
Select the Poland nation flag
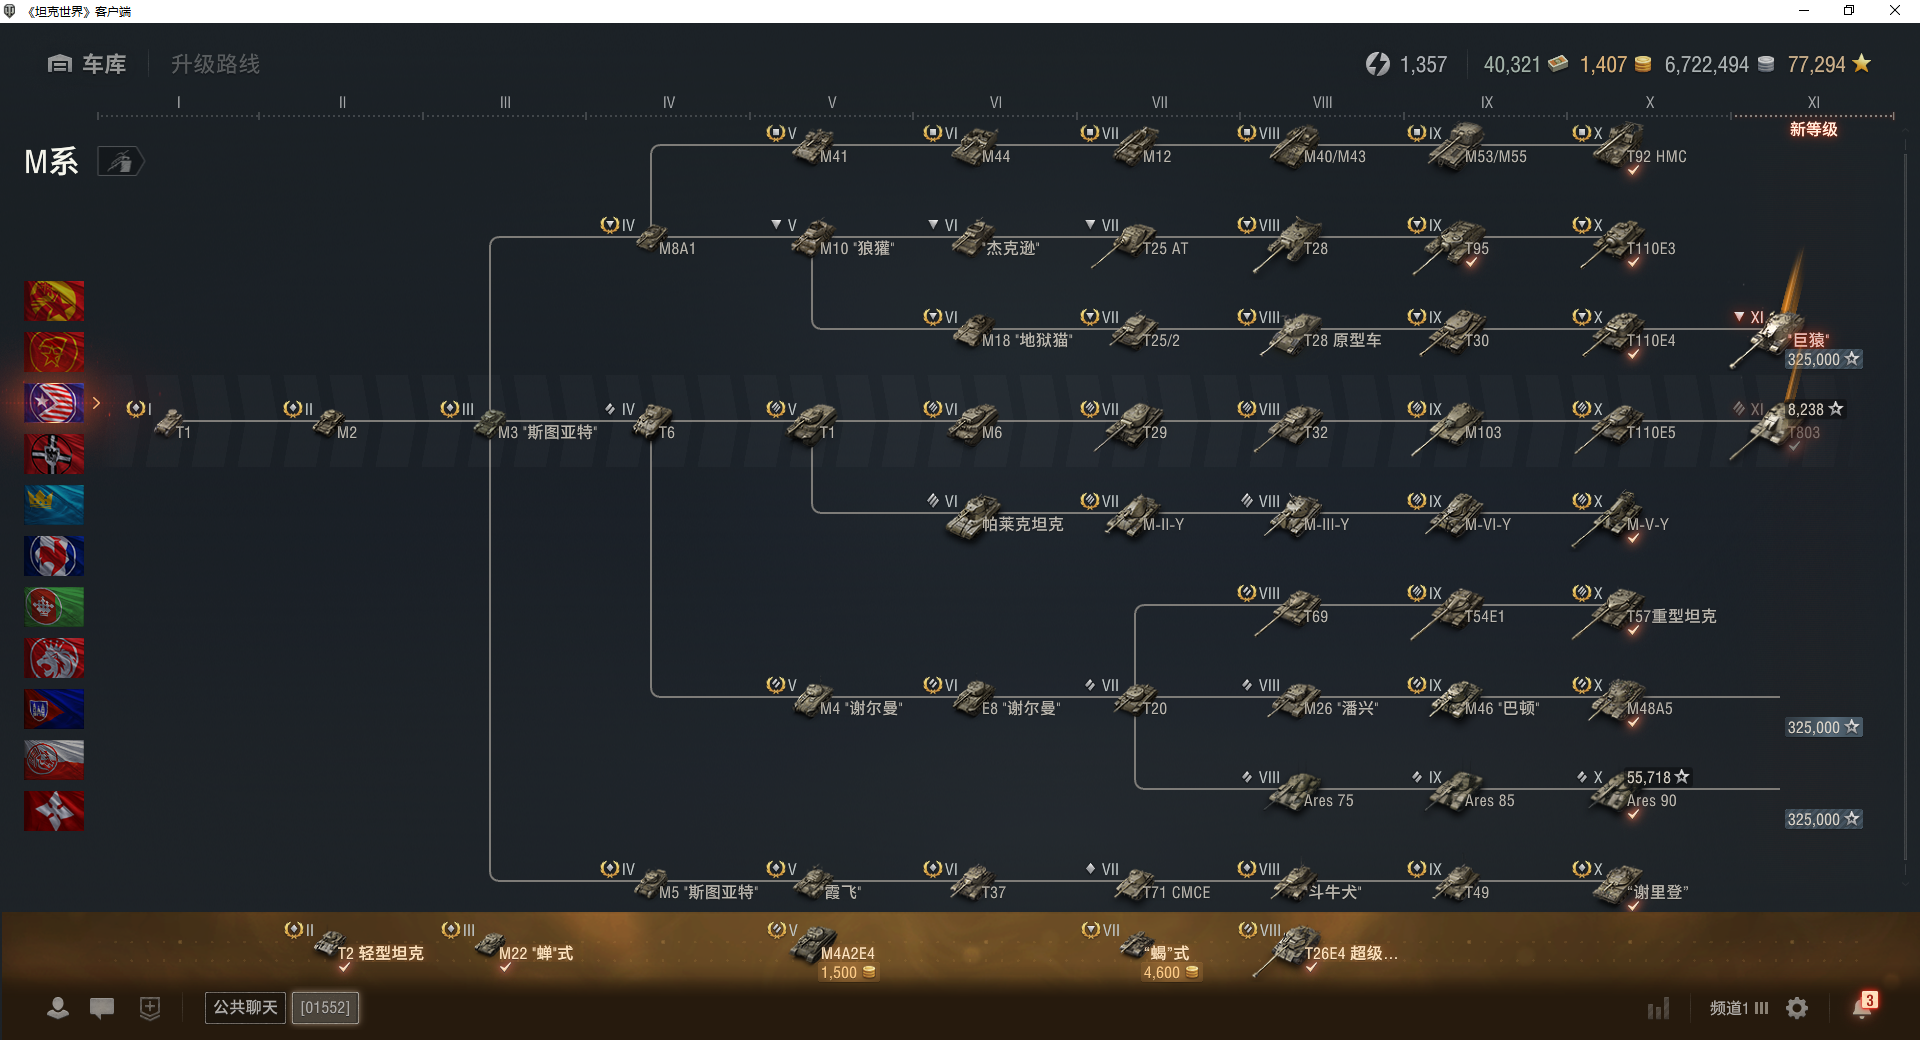54,760
